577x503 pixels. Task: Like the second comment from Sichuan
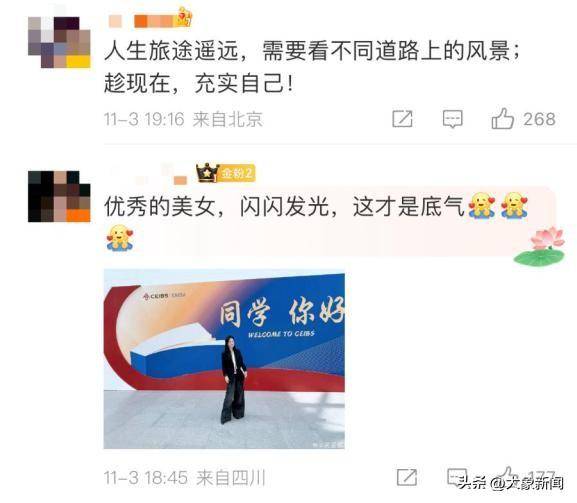(506, 476)
